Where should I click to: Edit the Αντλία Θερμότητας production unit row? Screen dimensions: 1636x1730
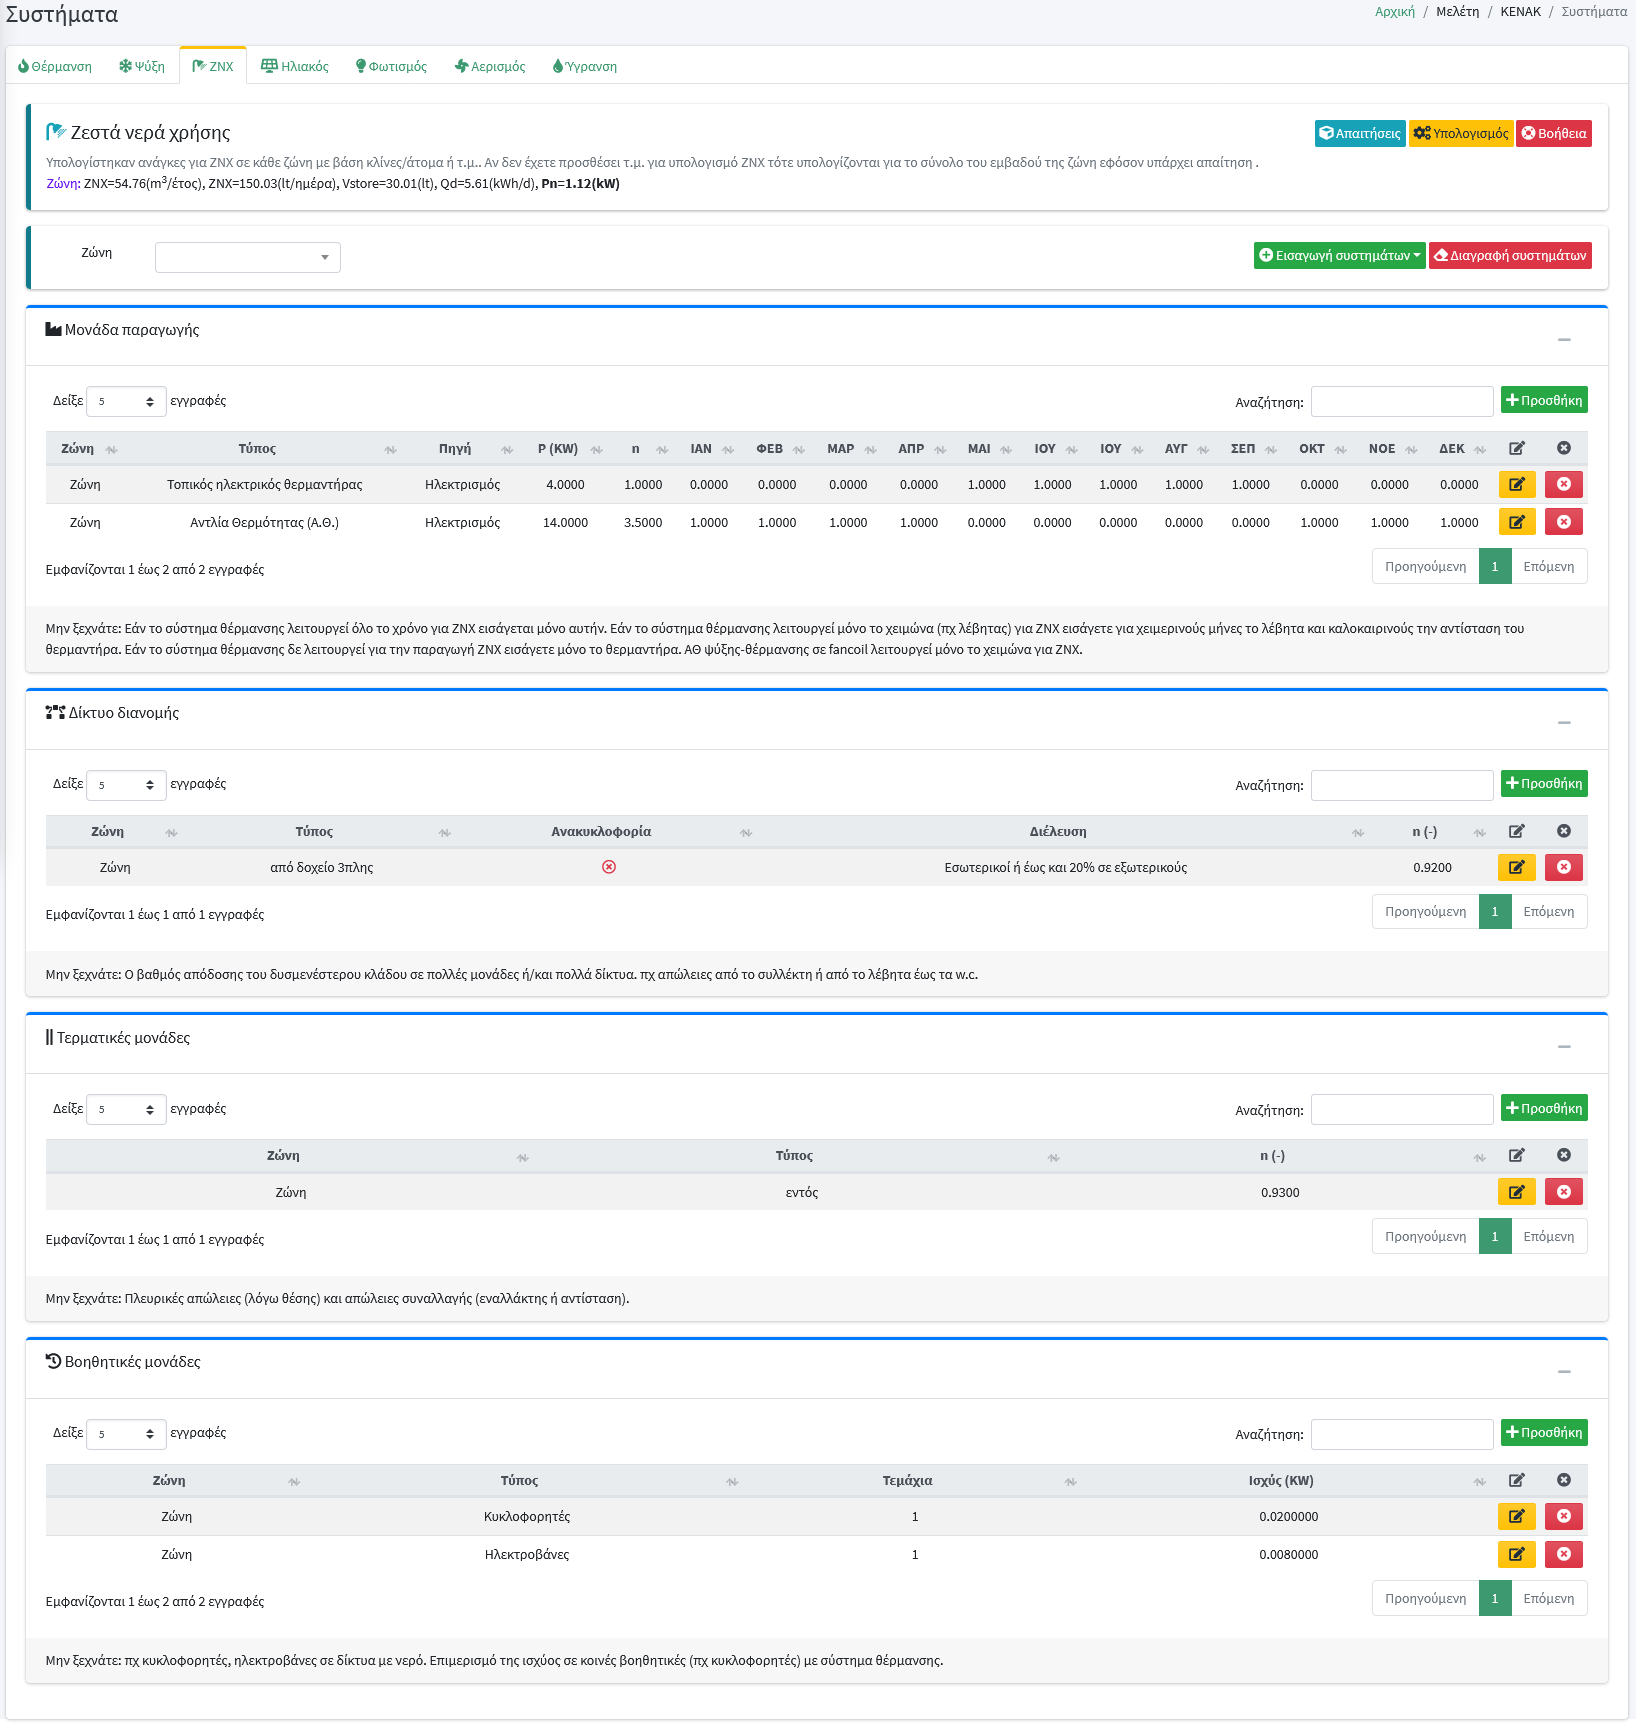(x=1516, y=522)
